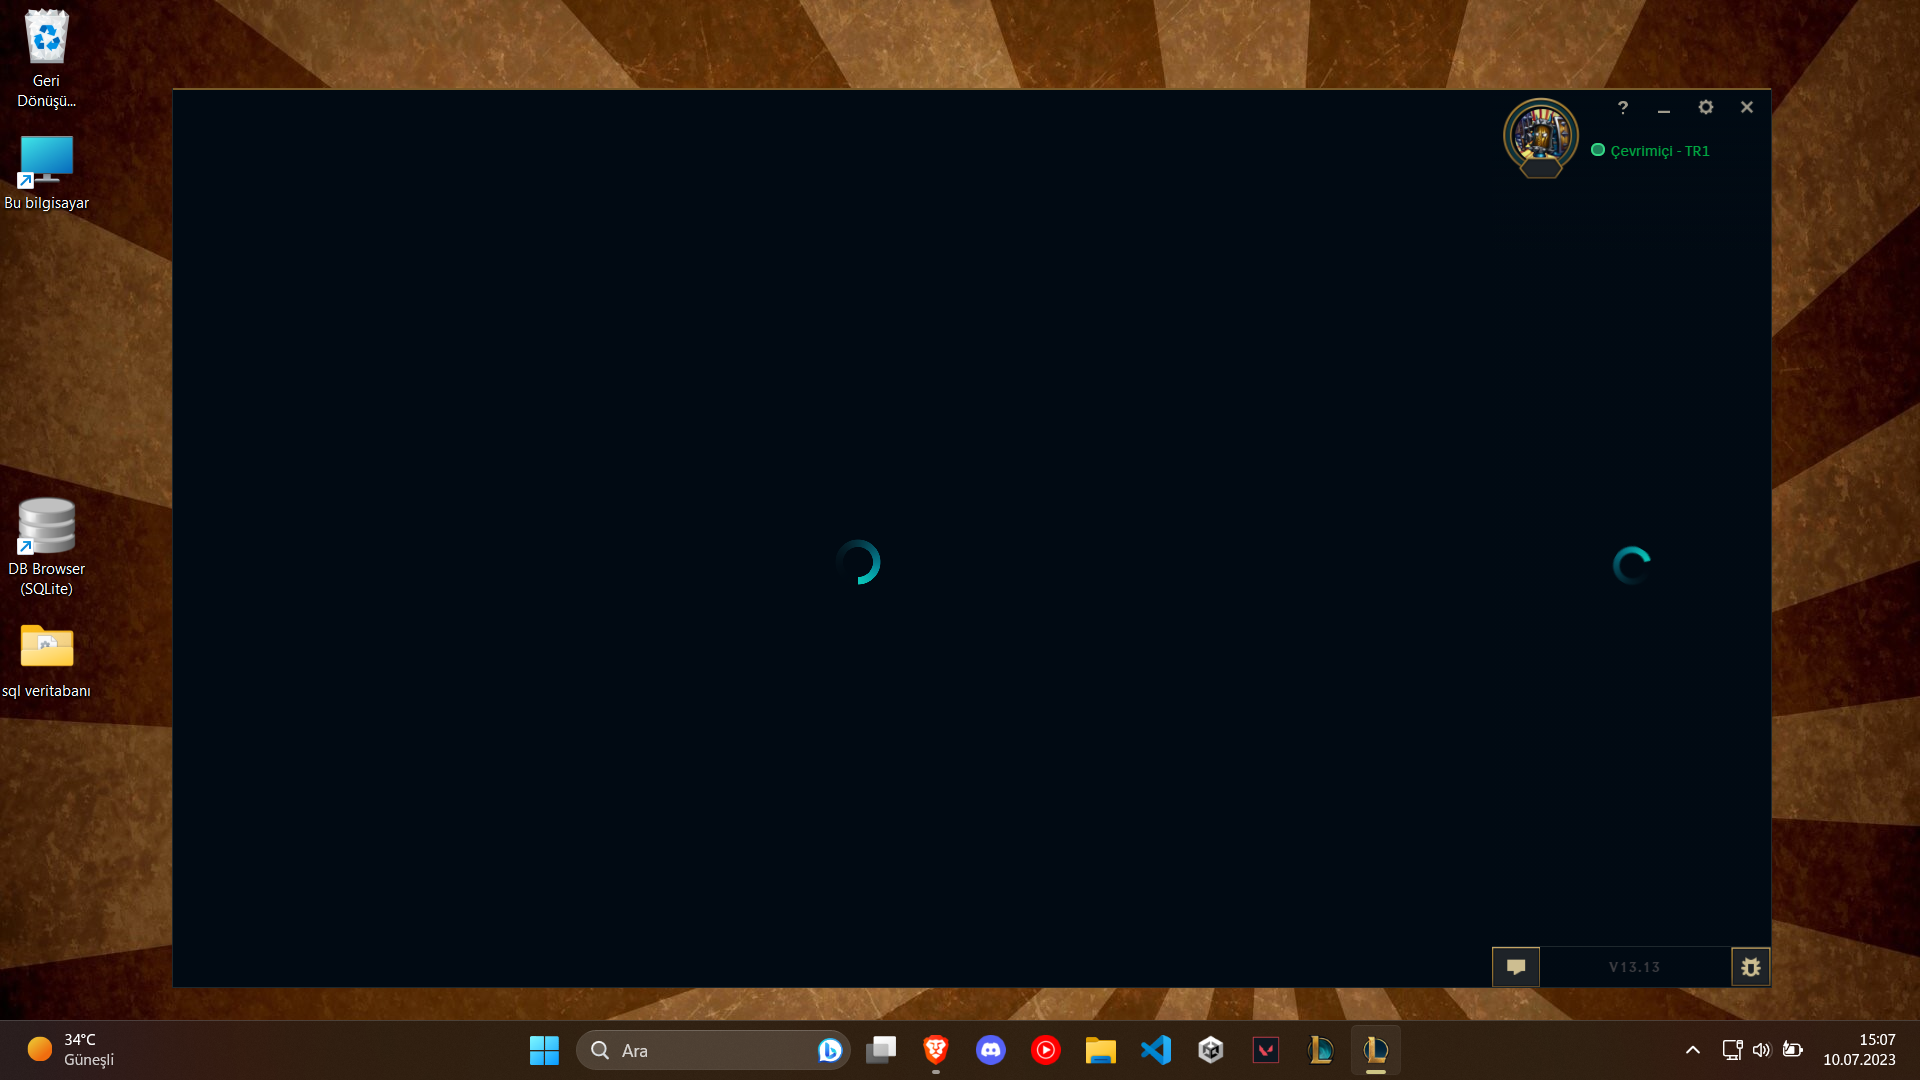Screen dimensions: 1920x1080
Task: Open Visual Studio Code taskbar icon
Action: coord(1156,1050)
